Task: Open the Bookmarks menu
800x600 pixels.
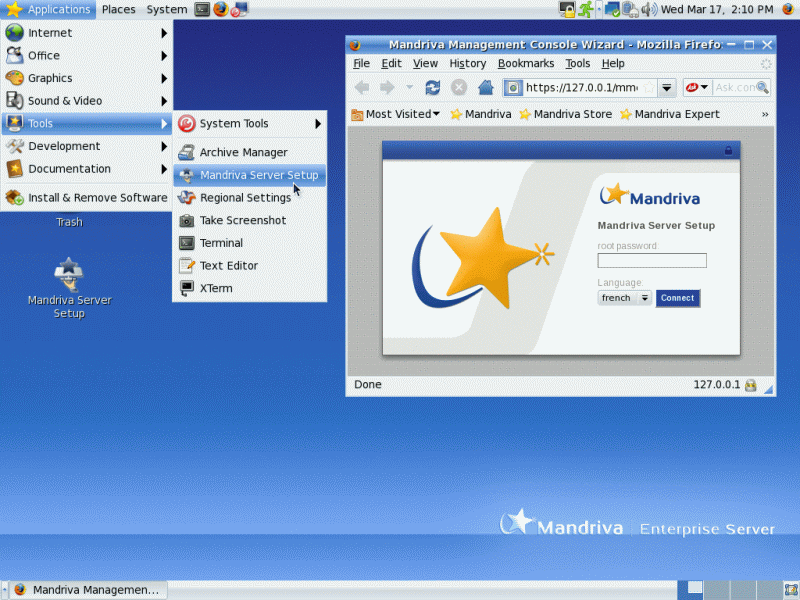Action: [526, 63]
